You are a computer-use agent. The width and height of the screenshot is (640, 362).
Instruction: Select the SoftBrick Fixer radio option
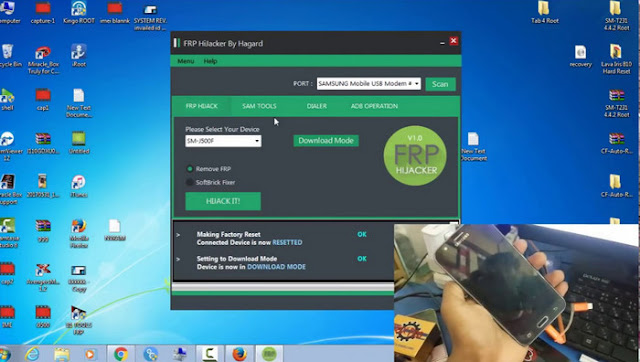click(x=189, y=182)
